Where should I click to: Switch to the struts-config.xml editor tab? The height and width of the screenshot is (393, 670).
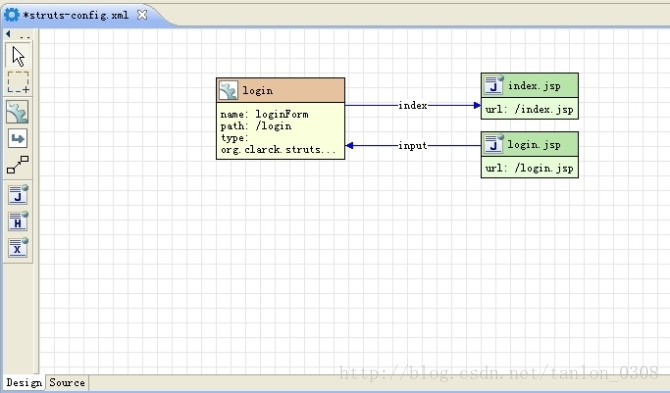76,15
